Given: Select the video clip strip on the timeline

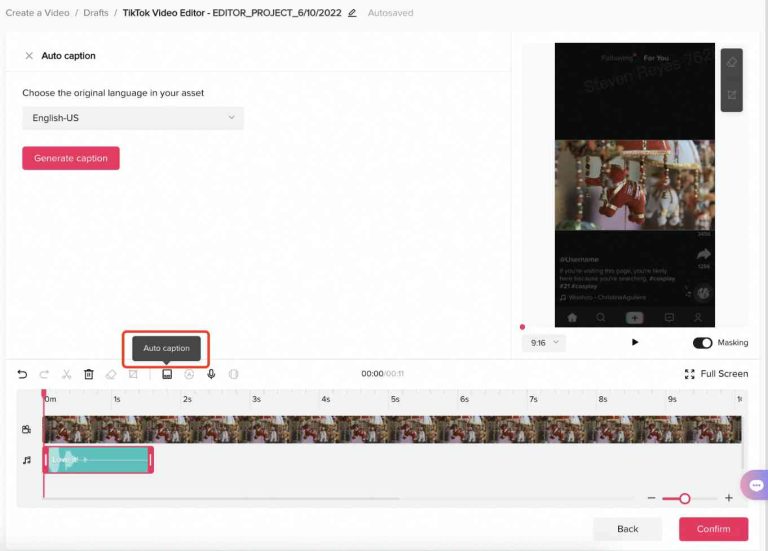Looking at the screenshot, I should (392, 430).
